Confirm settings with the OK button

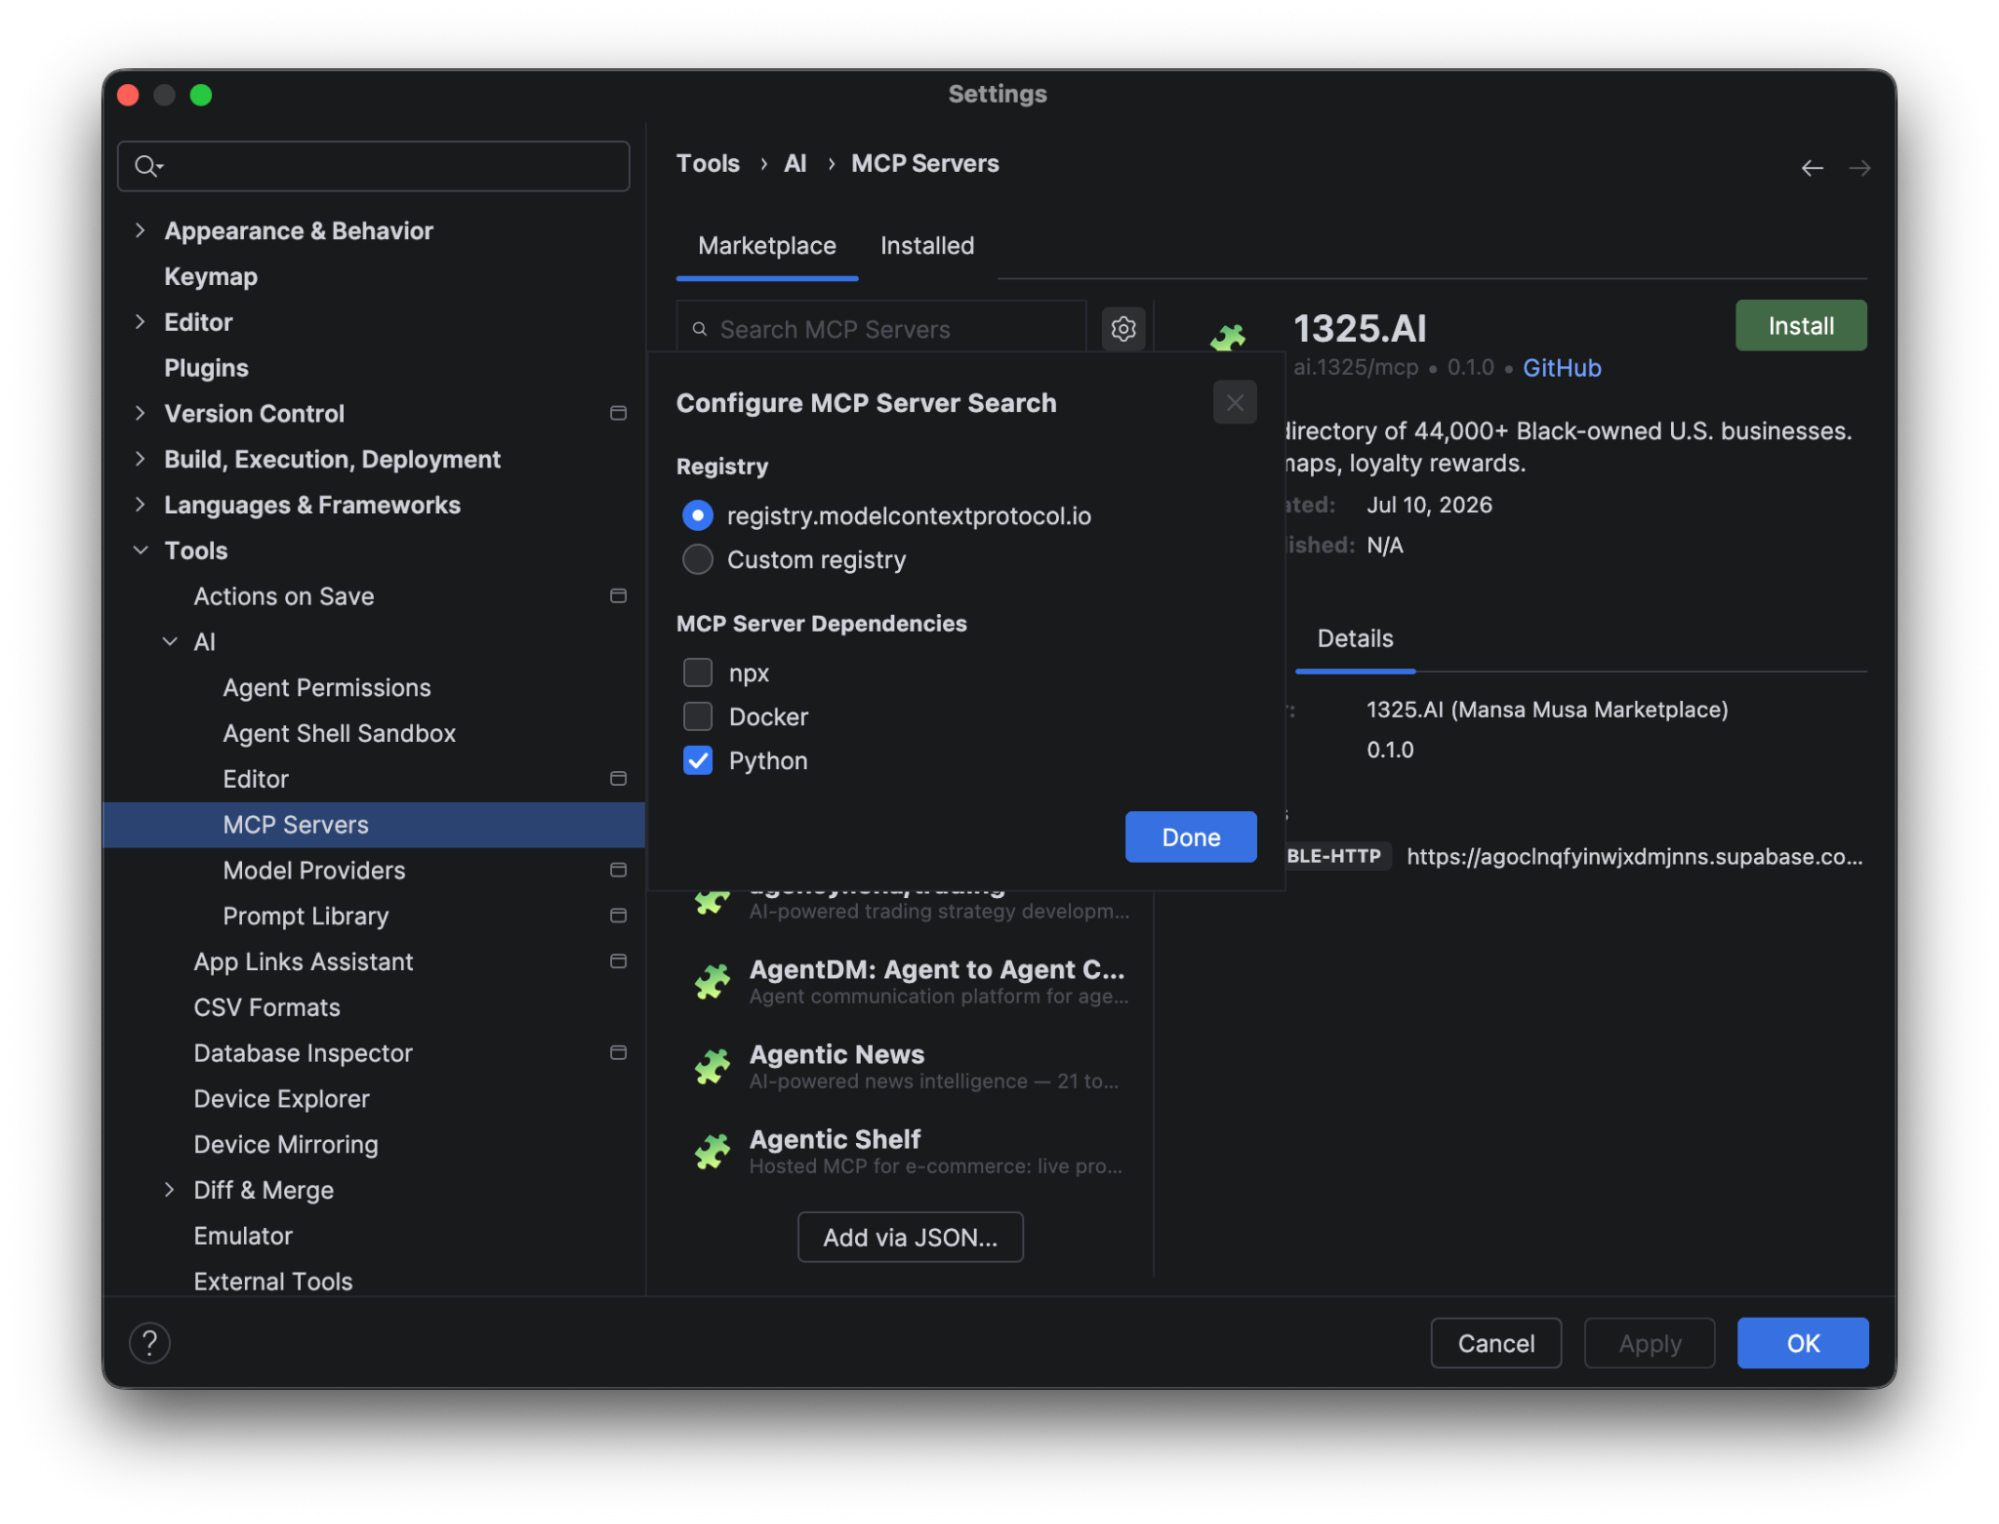tap(1802, 1343)
